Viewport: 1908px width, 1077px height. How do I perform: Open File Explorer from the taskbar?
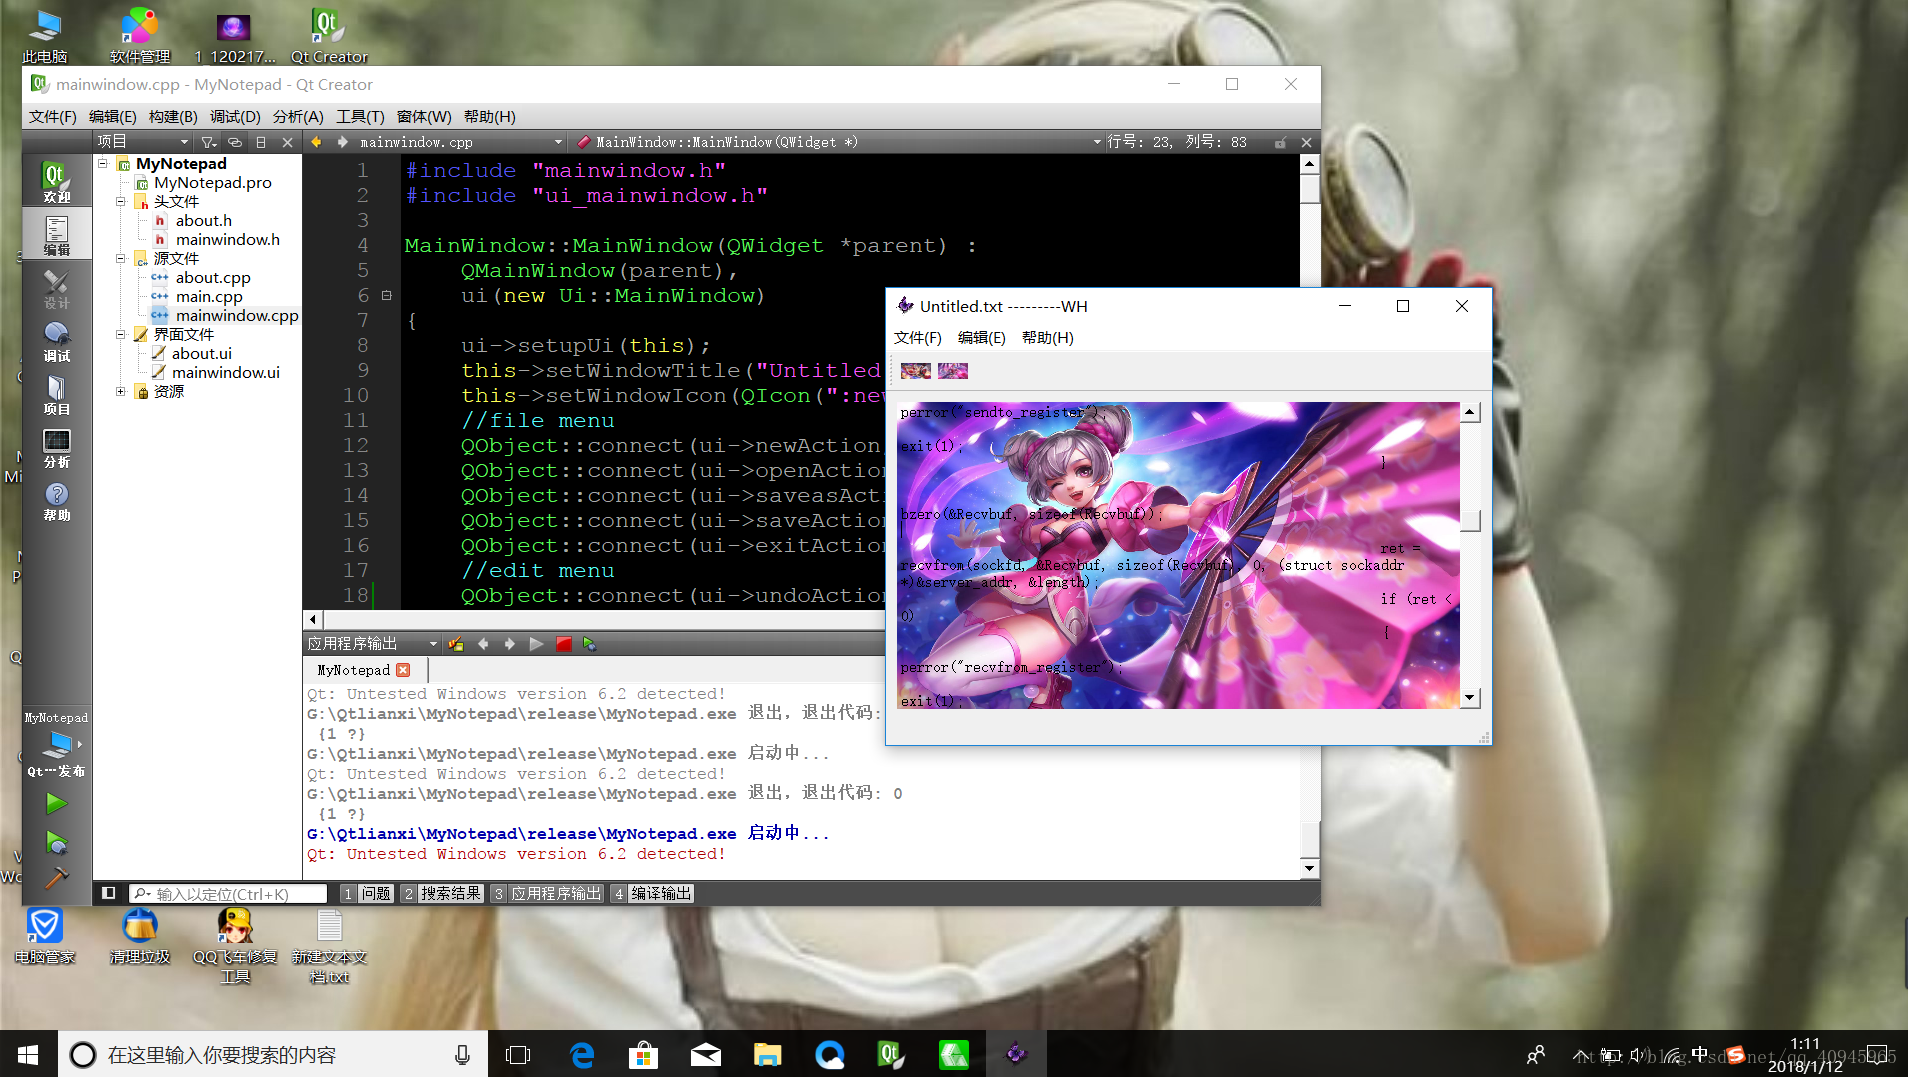[767, 1054]
